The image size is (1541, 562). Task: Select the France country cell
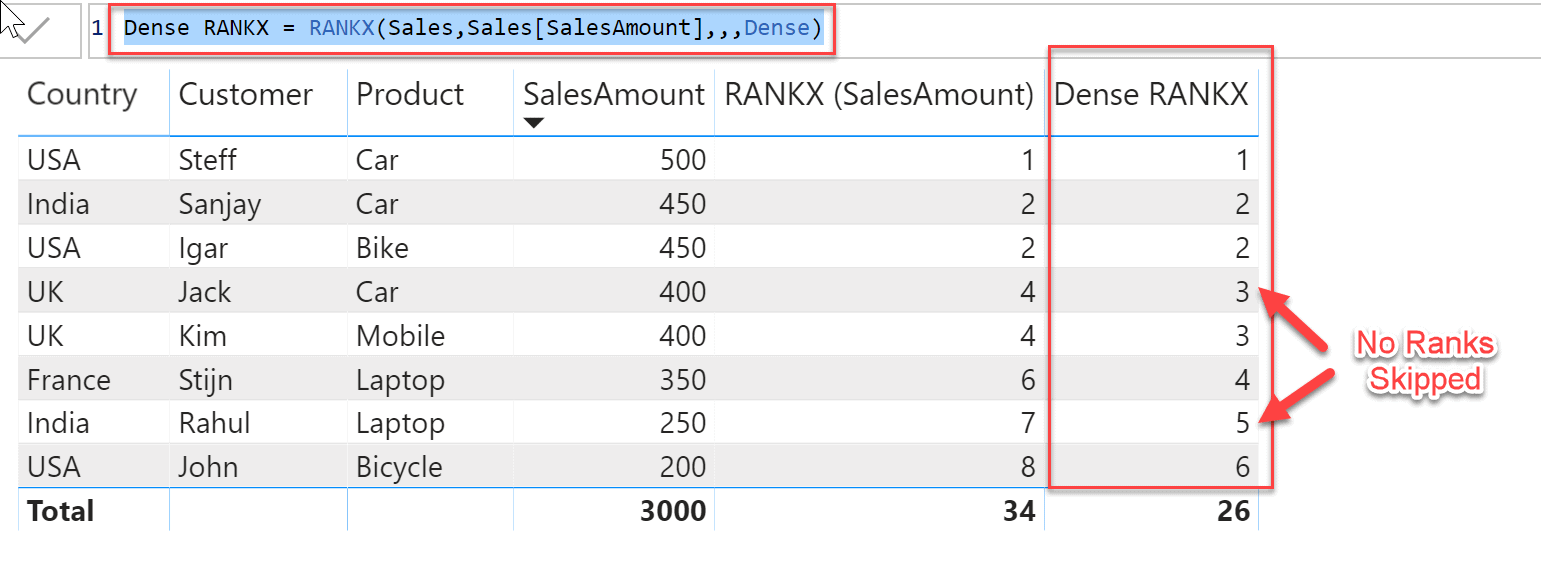[x=69, y=380]
